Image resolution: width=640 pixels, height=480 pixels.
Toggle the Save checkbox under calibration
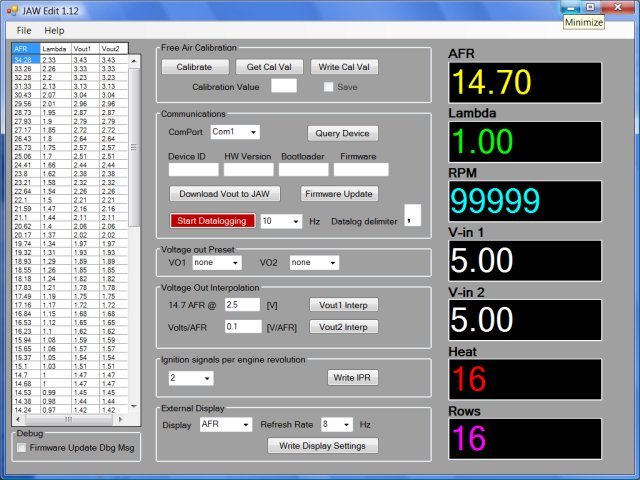[328, 87]
